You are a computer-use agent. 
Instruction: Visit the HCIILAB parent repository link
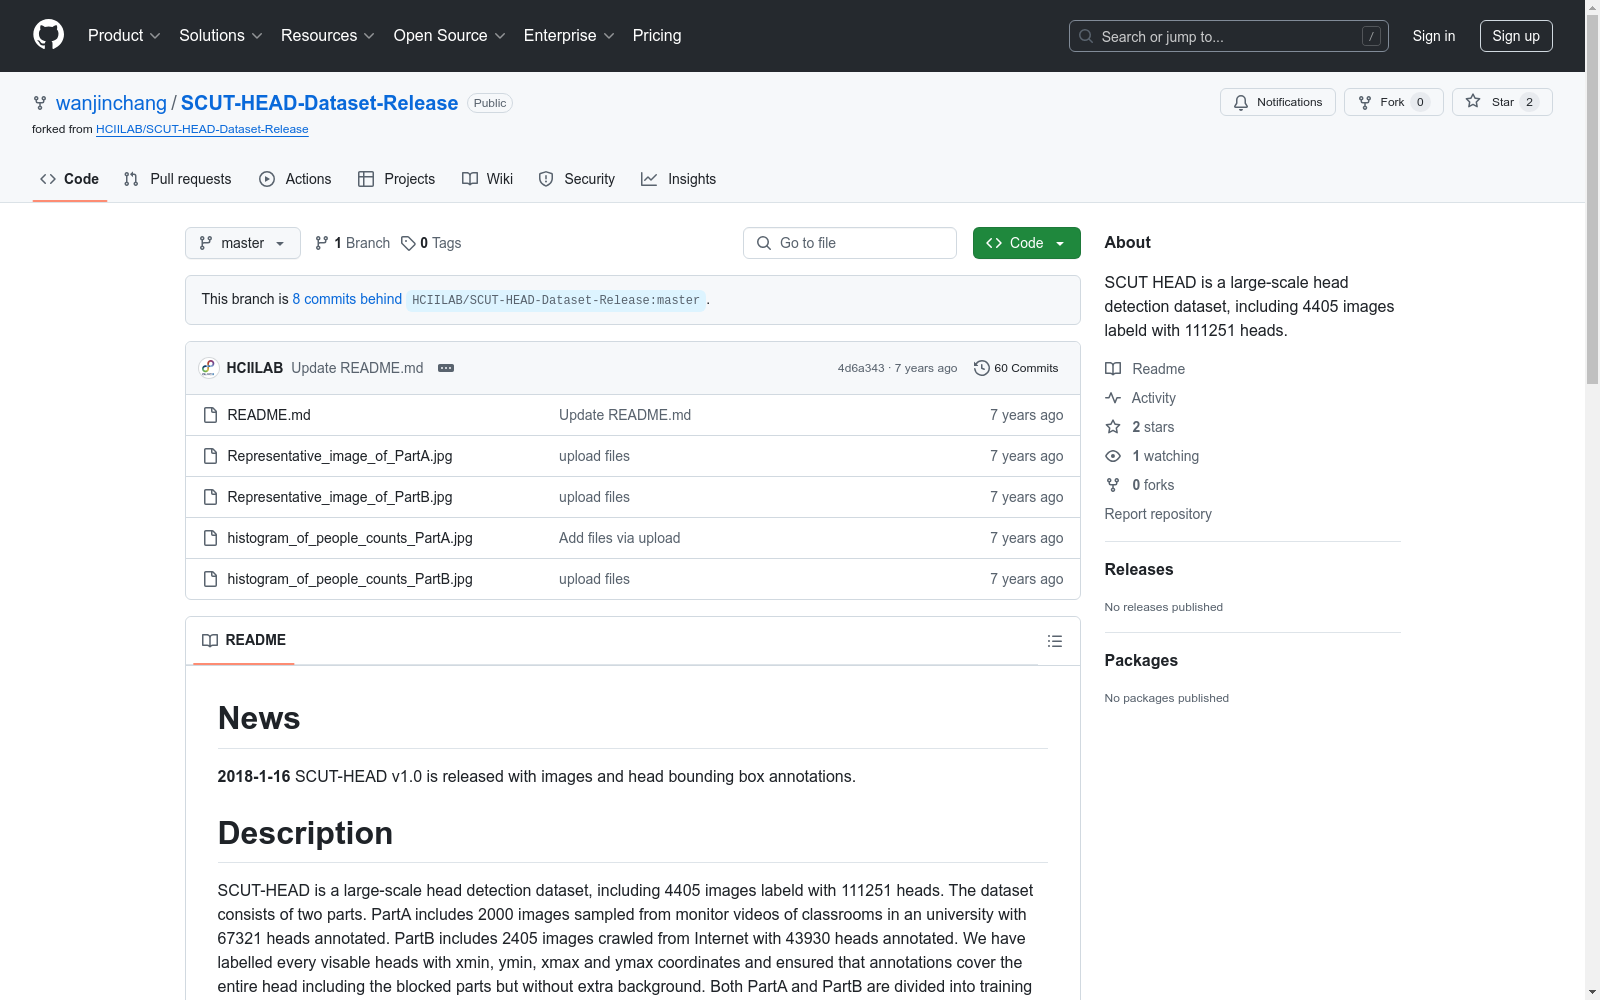(x=202, y=129)
